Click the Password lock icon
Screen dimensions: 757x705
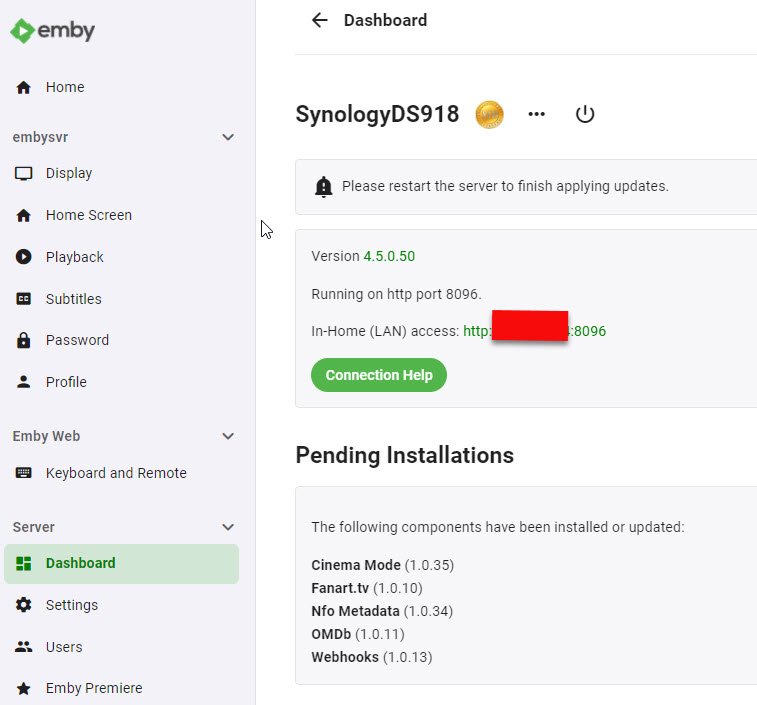[24, 340]
